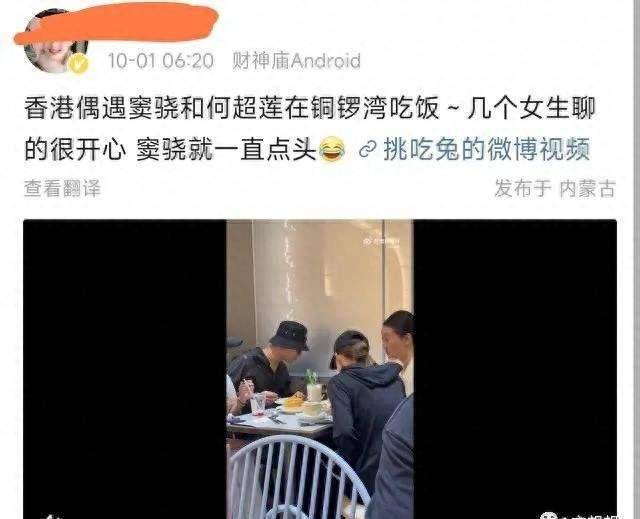Tap the yellow verified badge on avatar
The height and width of the screenshot is (519, 640).
pos(78,64)
